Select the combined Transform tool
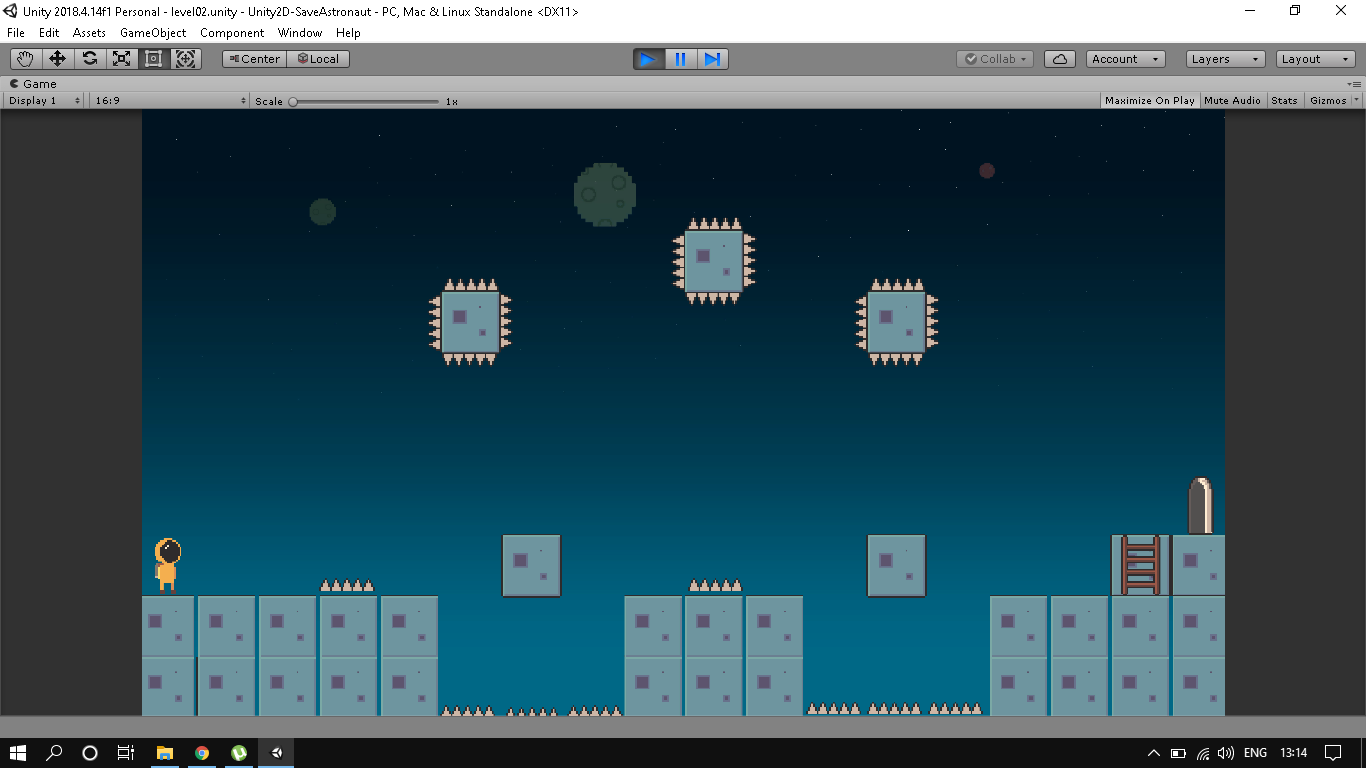 click(x=186, y=59)
